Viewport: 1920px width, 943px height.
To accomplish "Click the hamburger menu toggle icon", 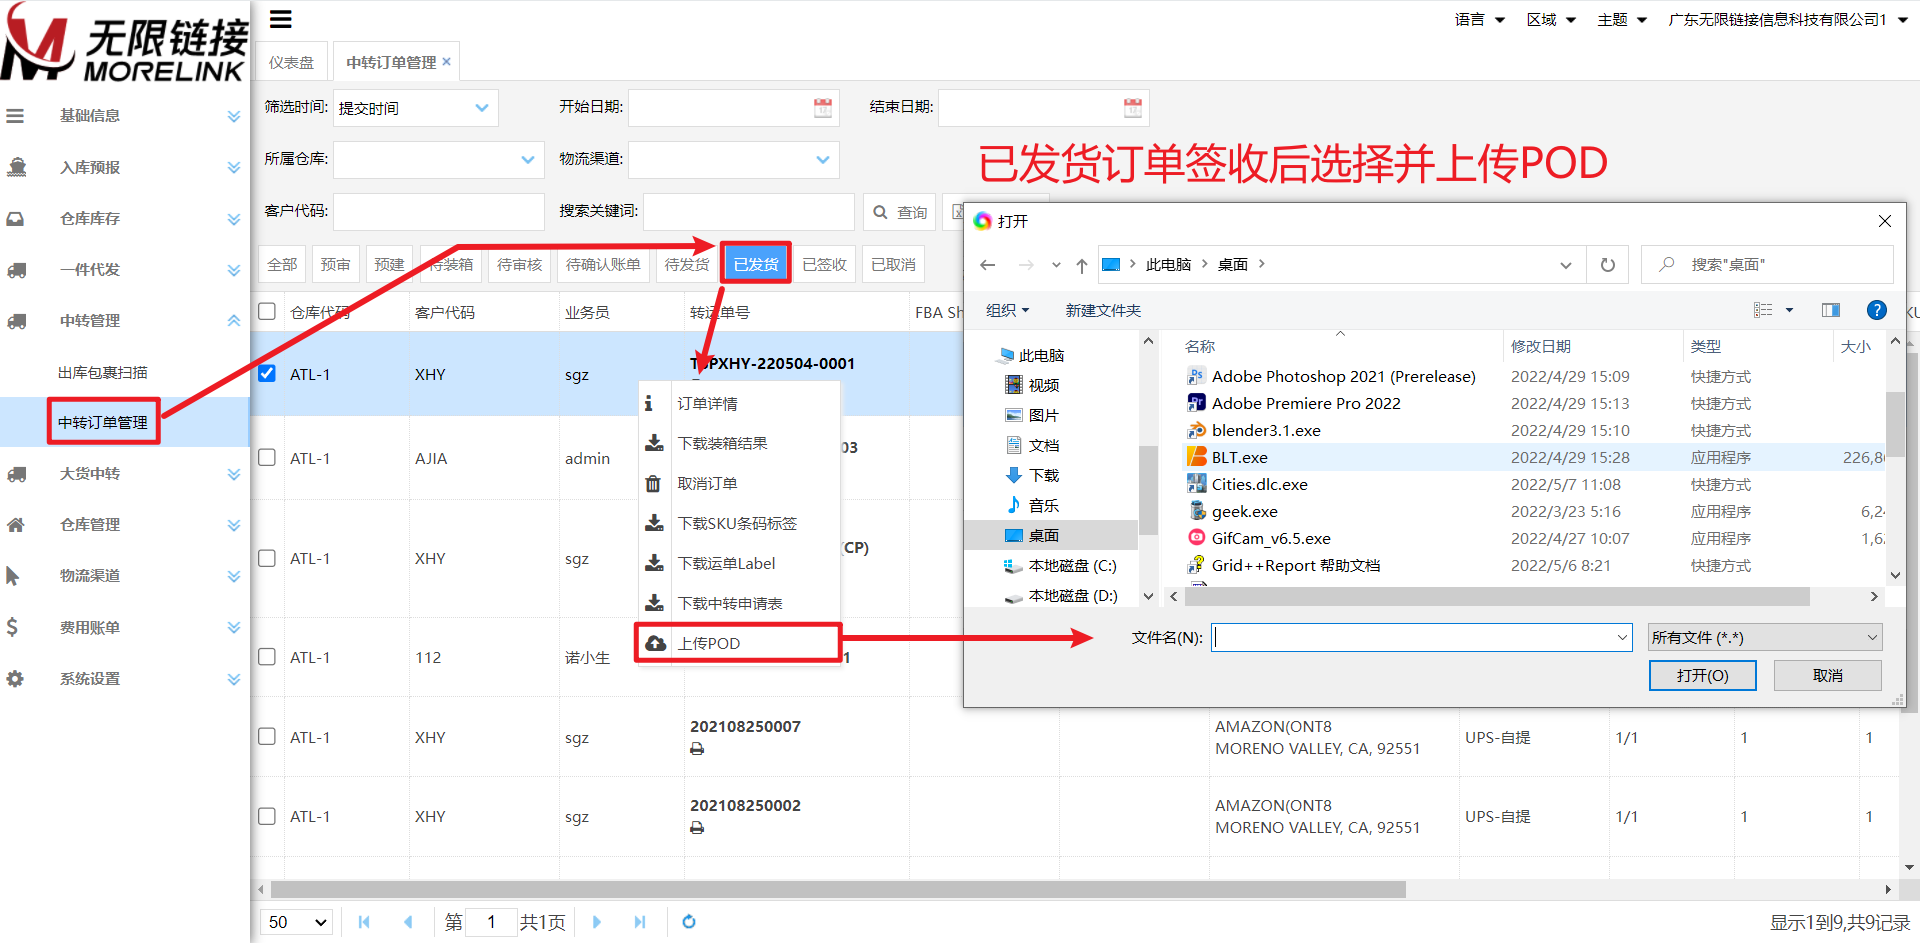I will 281,19.
